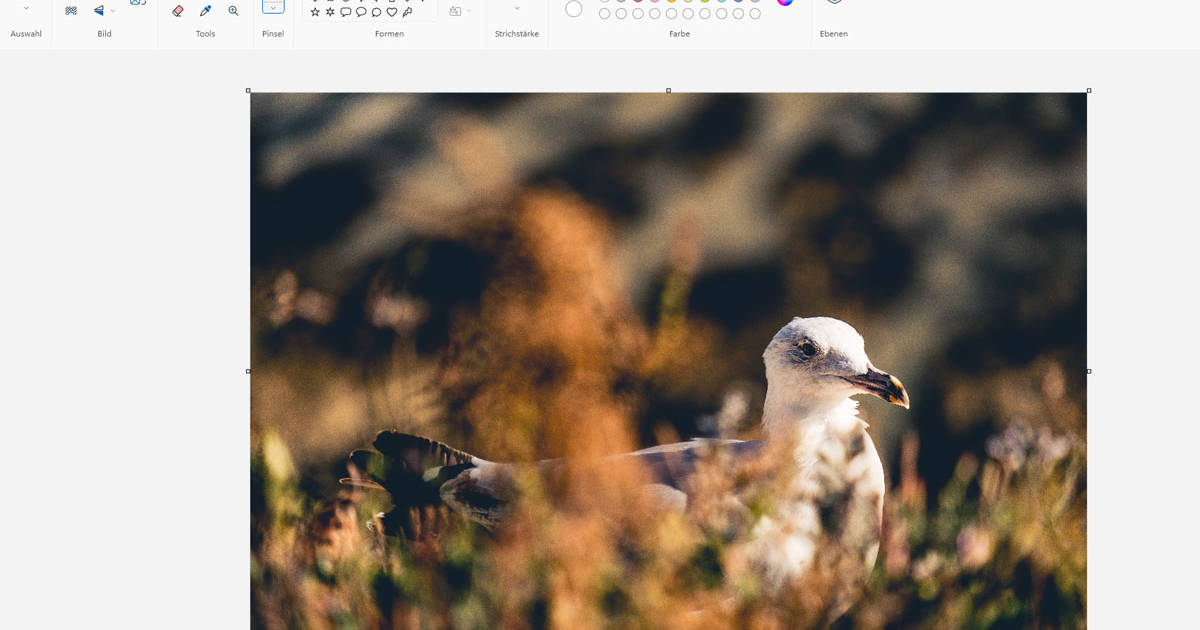Click the right-middle canvas resize handle
Viewport: 1200px width, 630px height.
click(x=1089, y=371)
